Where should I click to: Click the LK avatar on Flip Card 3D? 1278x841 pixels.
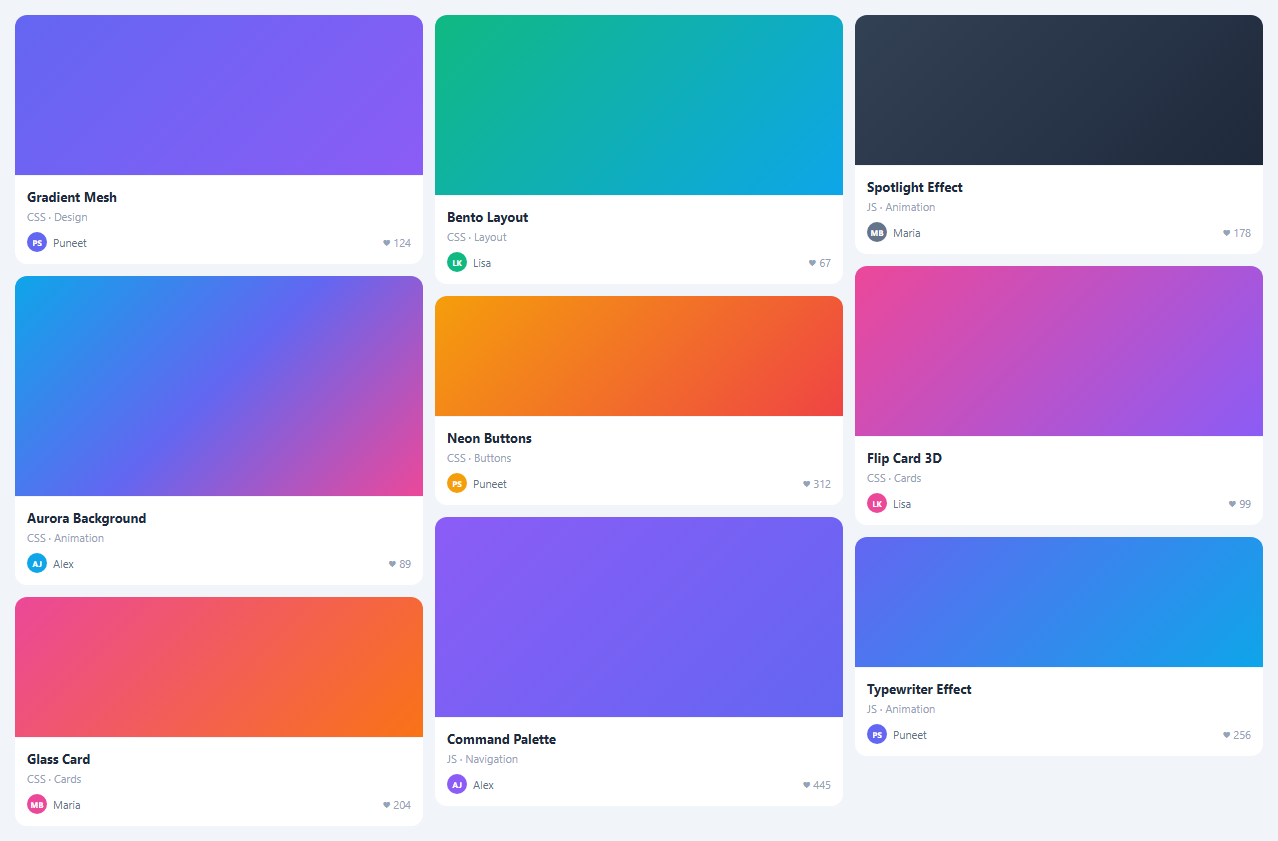[877, 503]
